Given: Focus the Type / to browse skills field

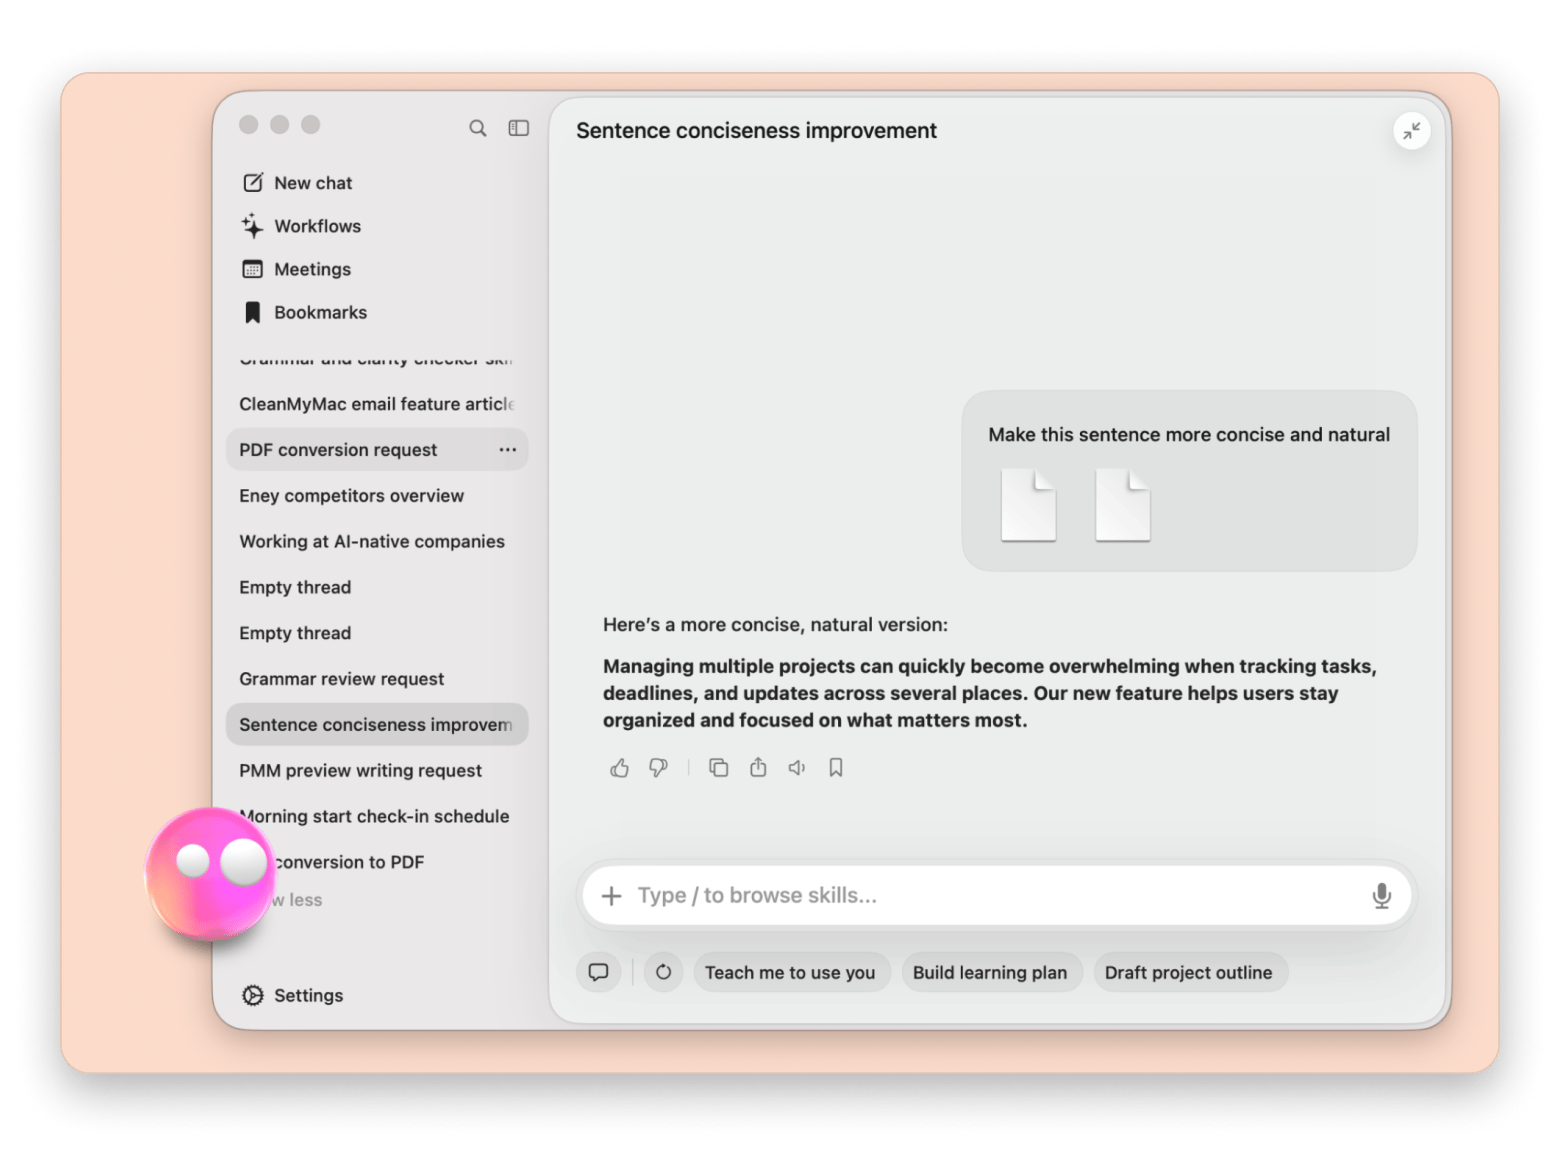Looking at the screenshot, I should tap(997, 896).
